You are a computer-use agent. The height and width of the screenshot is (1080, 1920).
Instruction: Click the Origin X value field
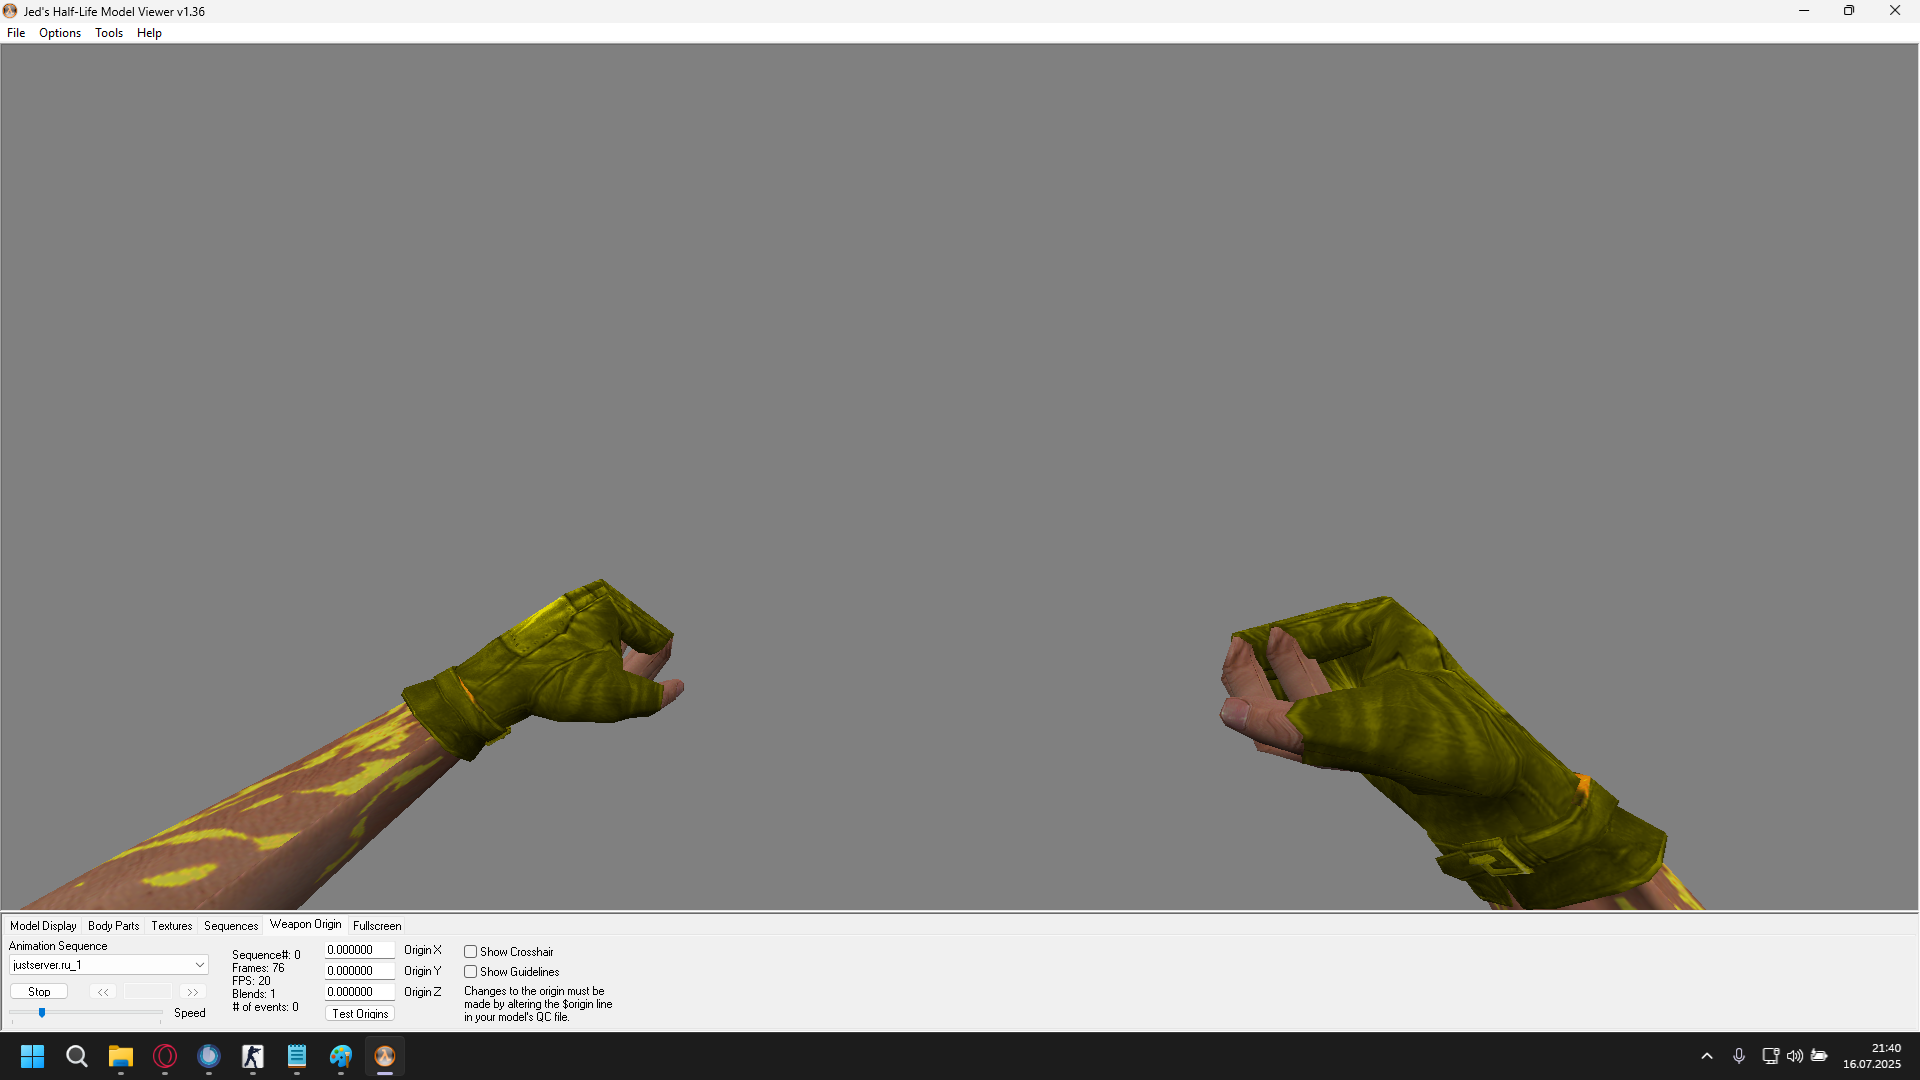pos(360,950)
